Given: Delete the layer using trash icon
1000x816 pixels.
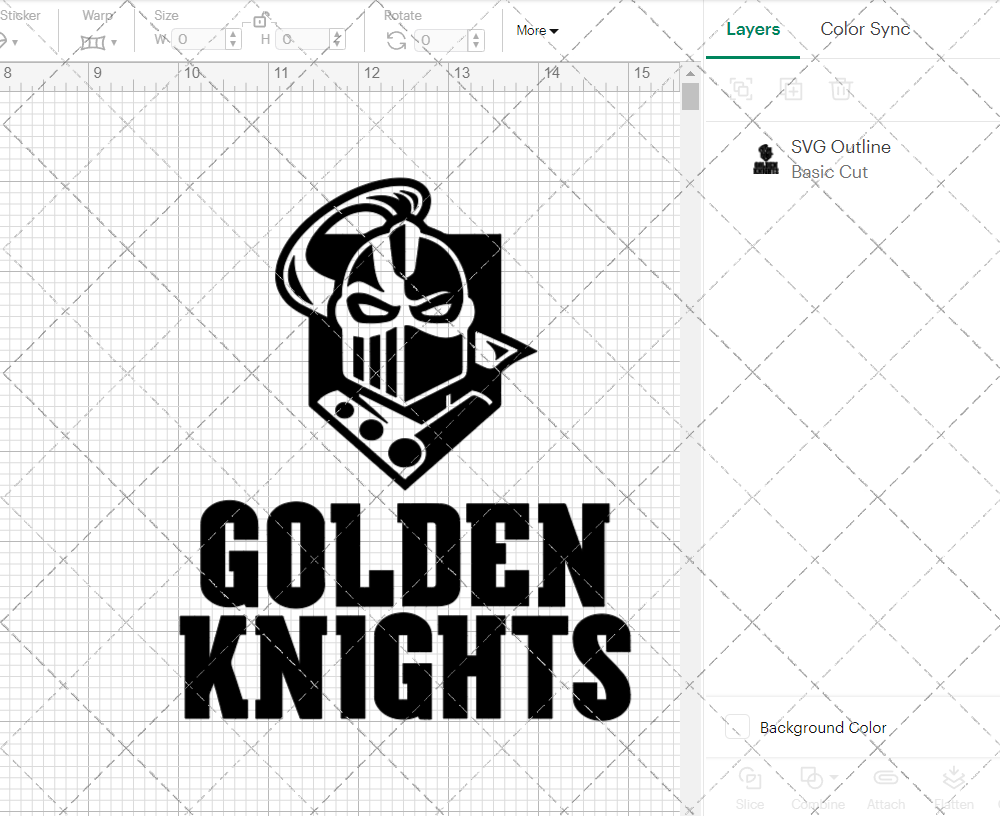Looking at the screenshot, I should pos(841,89).
